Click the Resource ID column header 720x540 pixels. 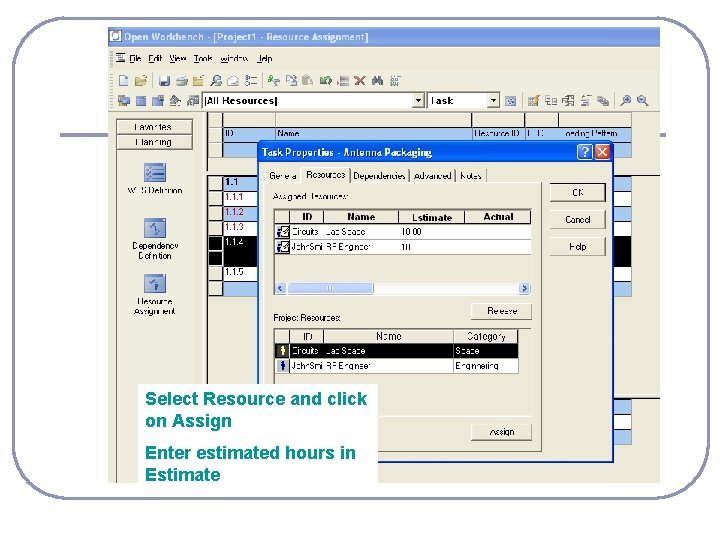click(498, 134)
